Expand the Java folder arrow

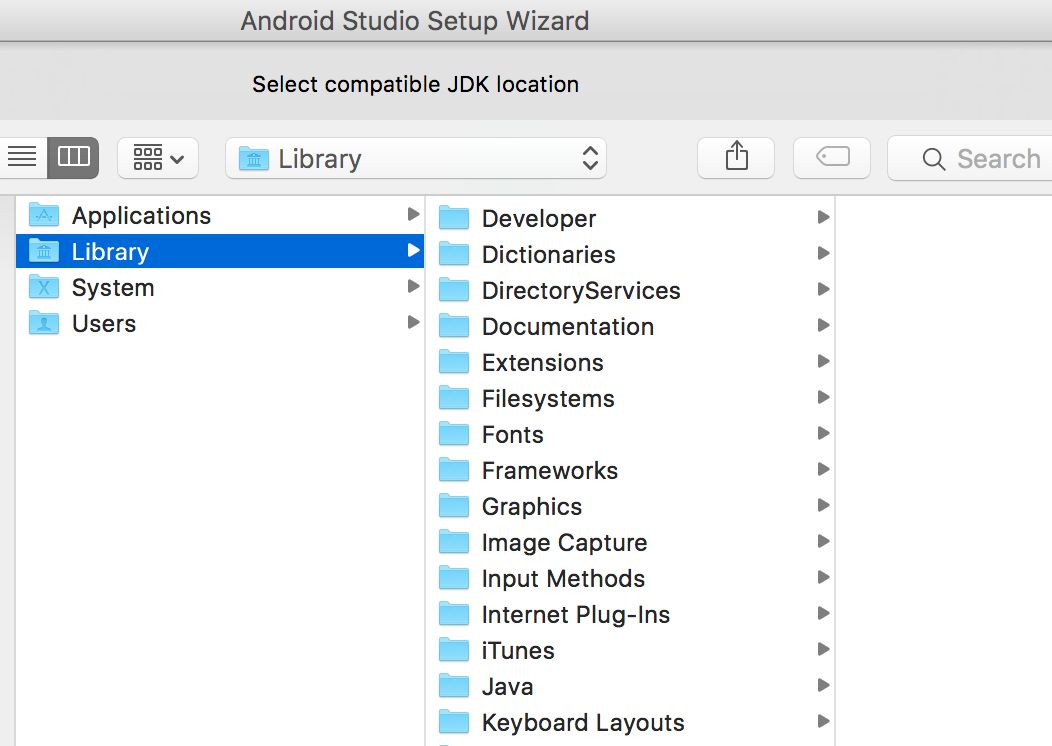coord(823,685)
